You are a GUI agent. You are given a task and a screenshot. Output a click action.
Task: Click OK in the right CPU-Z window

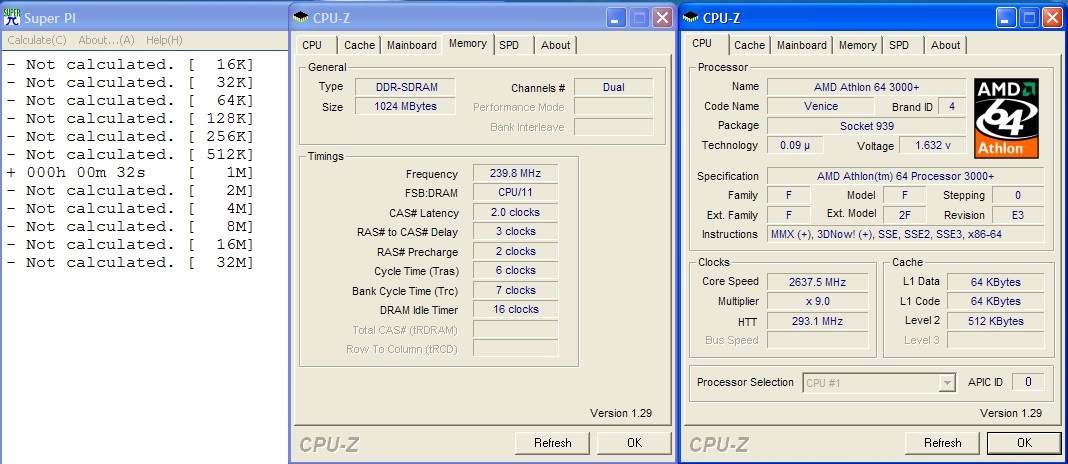pyautogui.click(x=1024, y=443)
